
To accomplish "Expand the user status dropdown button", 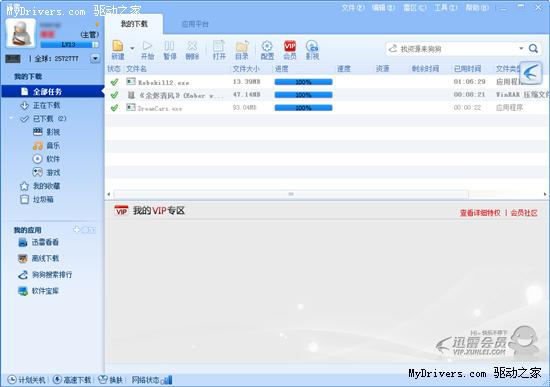I will (95, 58).
